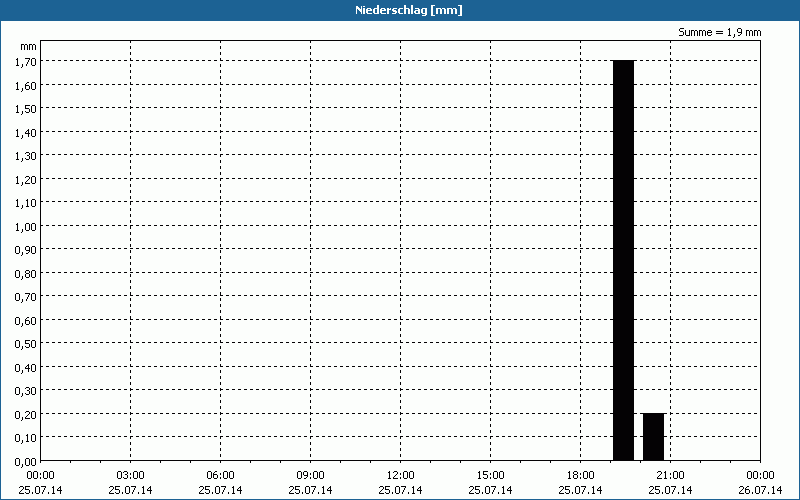800x500 pixels.
Task: Click the 0,80 y-axis value
Action: click(x=26, y=274)
